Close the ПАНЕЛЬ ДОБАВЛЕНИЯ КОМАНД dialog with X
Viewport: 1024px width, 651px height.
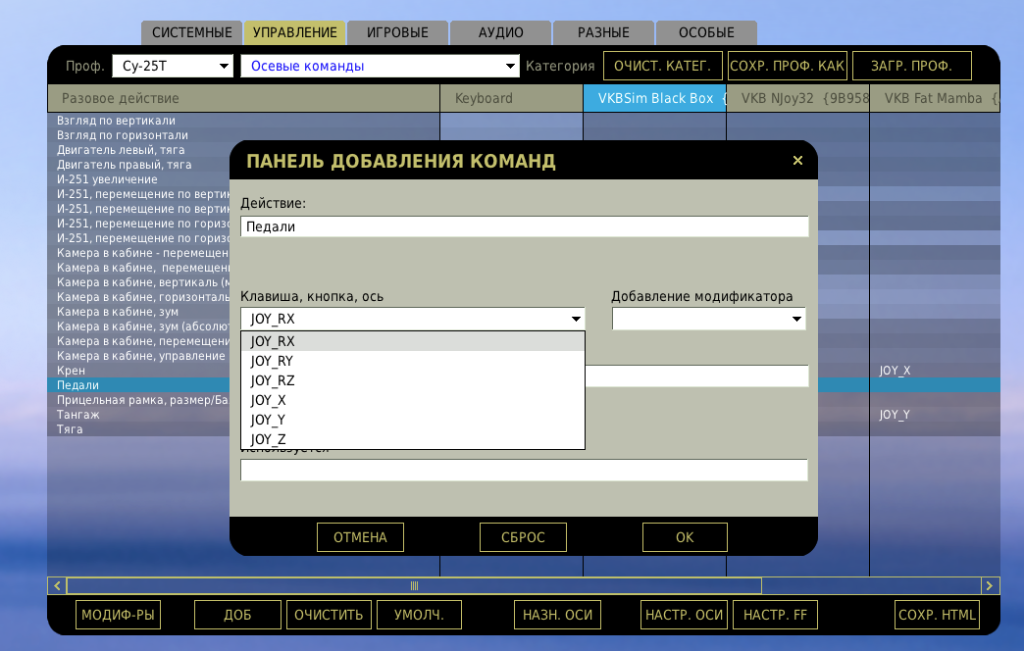point(797,161)
